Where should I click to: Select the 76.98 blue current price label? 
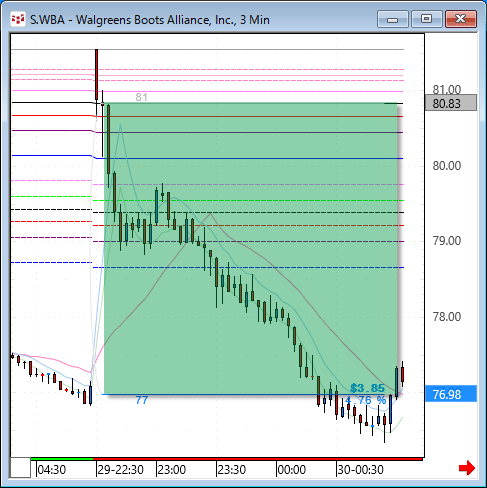[x=451, y=394]
